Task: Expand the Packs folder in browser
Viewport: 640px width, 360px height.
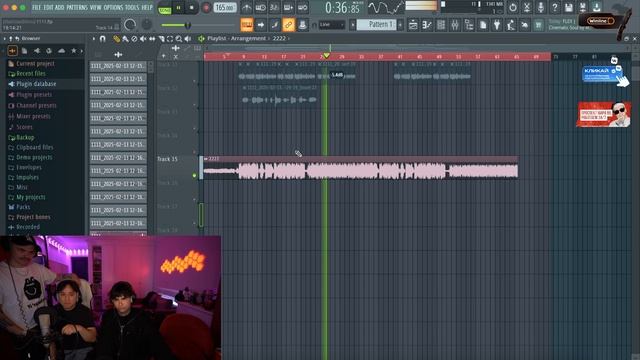Action: (x=19, y=207)
